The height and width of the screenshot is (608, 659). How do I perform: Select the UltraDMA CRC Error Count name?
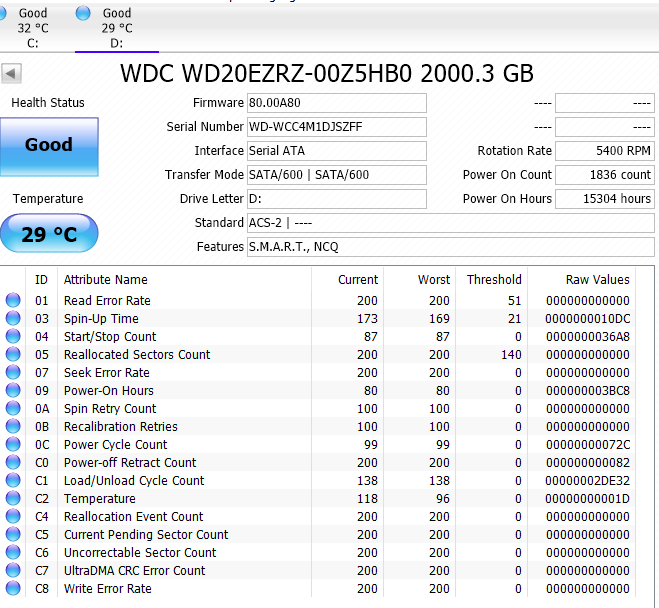coord(134,571)
